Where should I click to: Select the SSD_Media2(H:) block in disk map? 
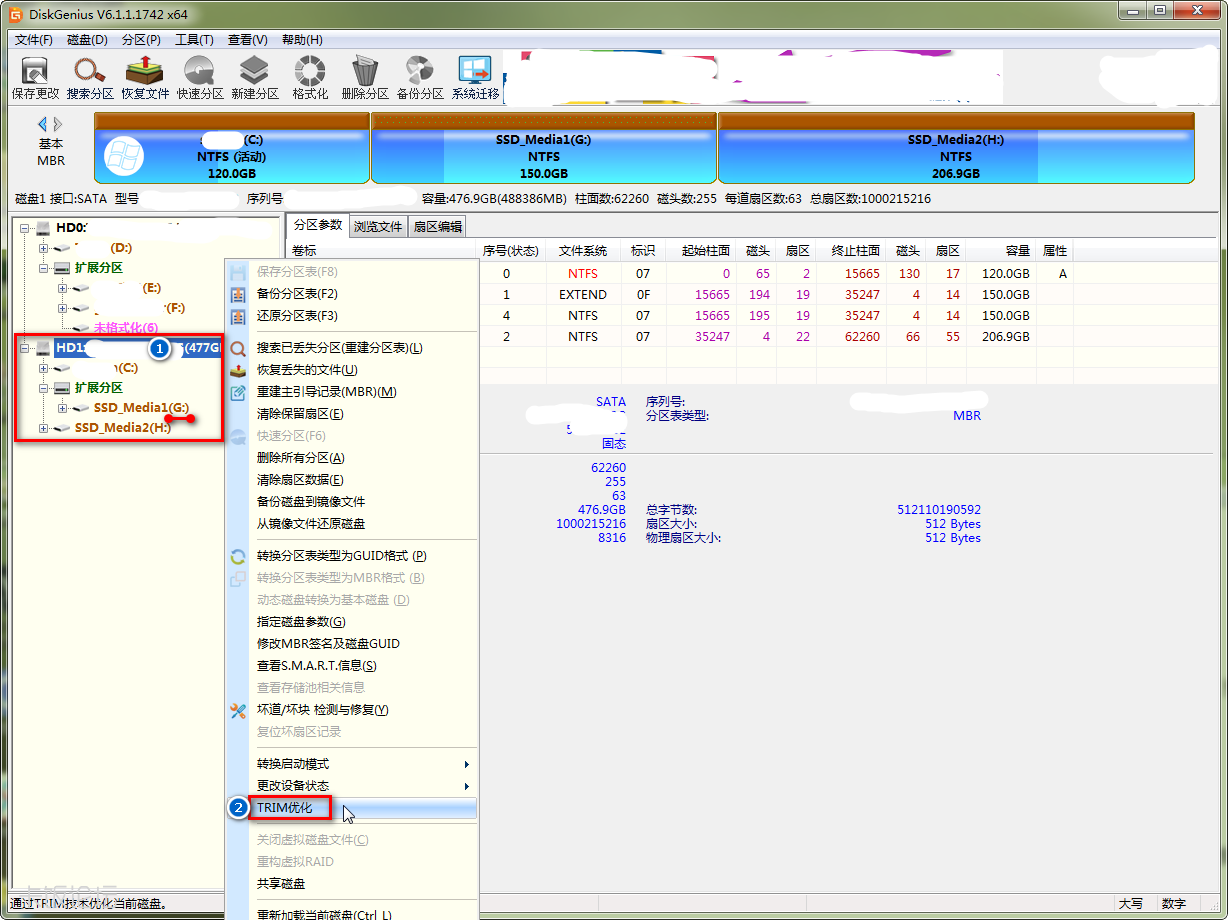[956, 148]
